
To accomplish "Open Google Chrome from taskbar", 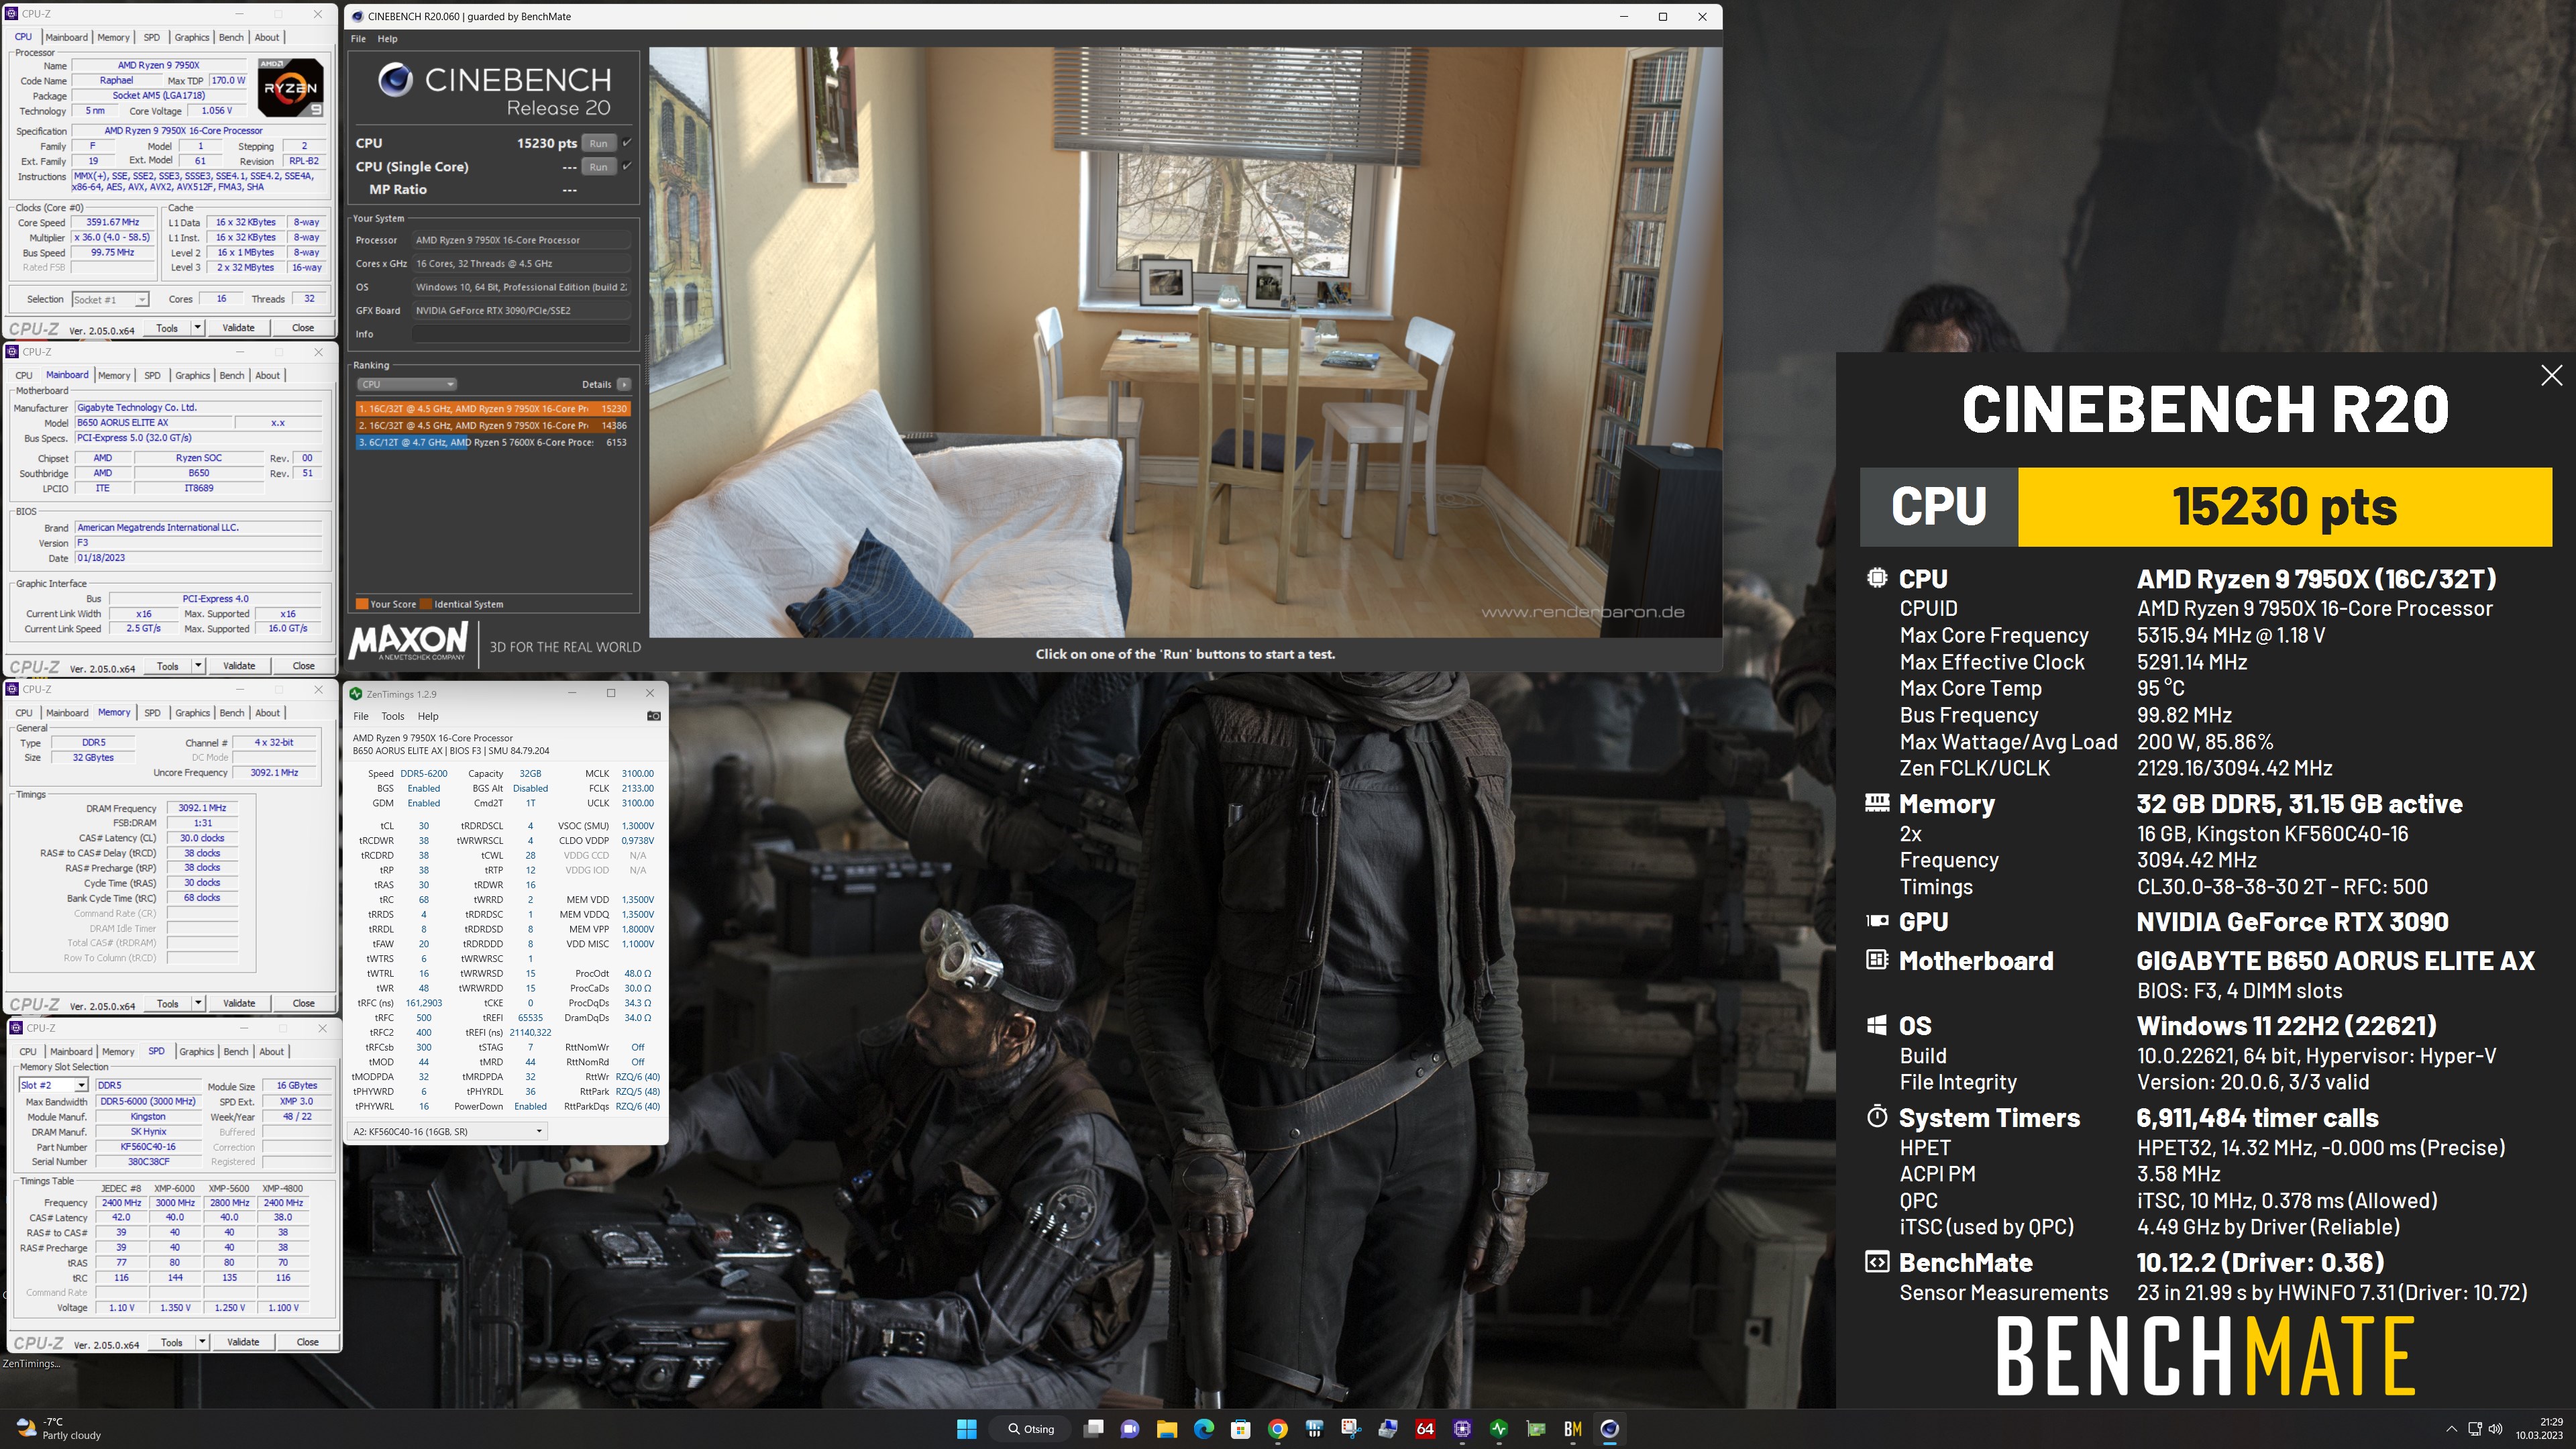I will point(1278,1429).
